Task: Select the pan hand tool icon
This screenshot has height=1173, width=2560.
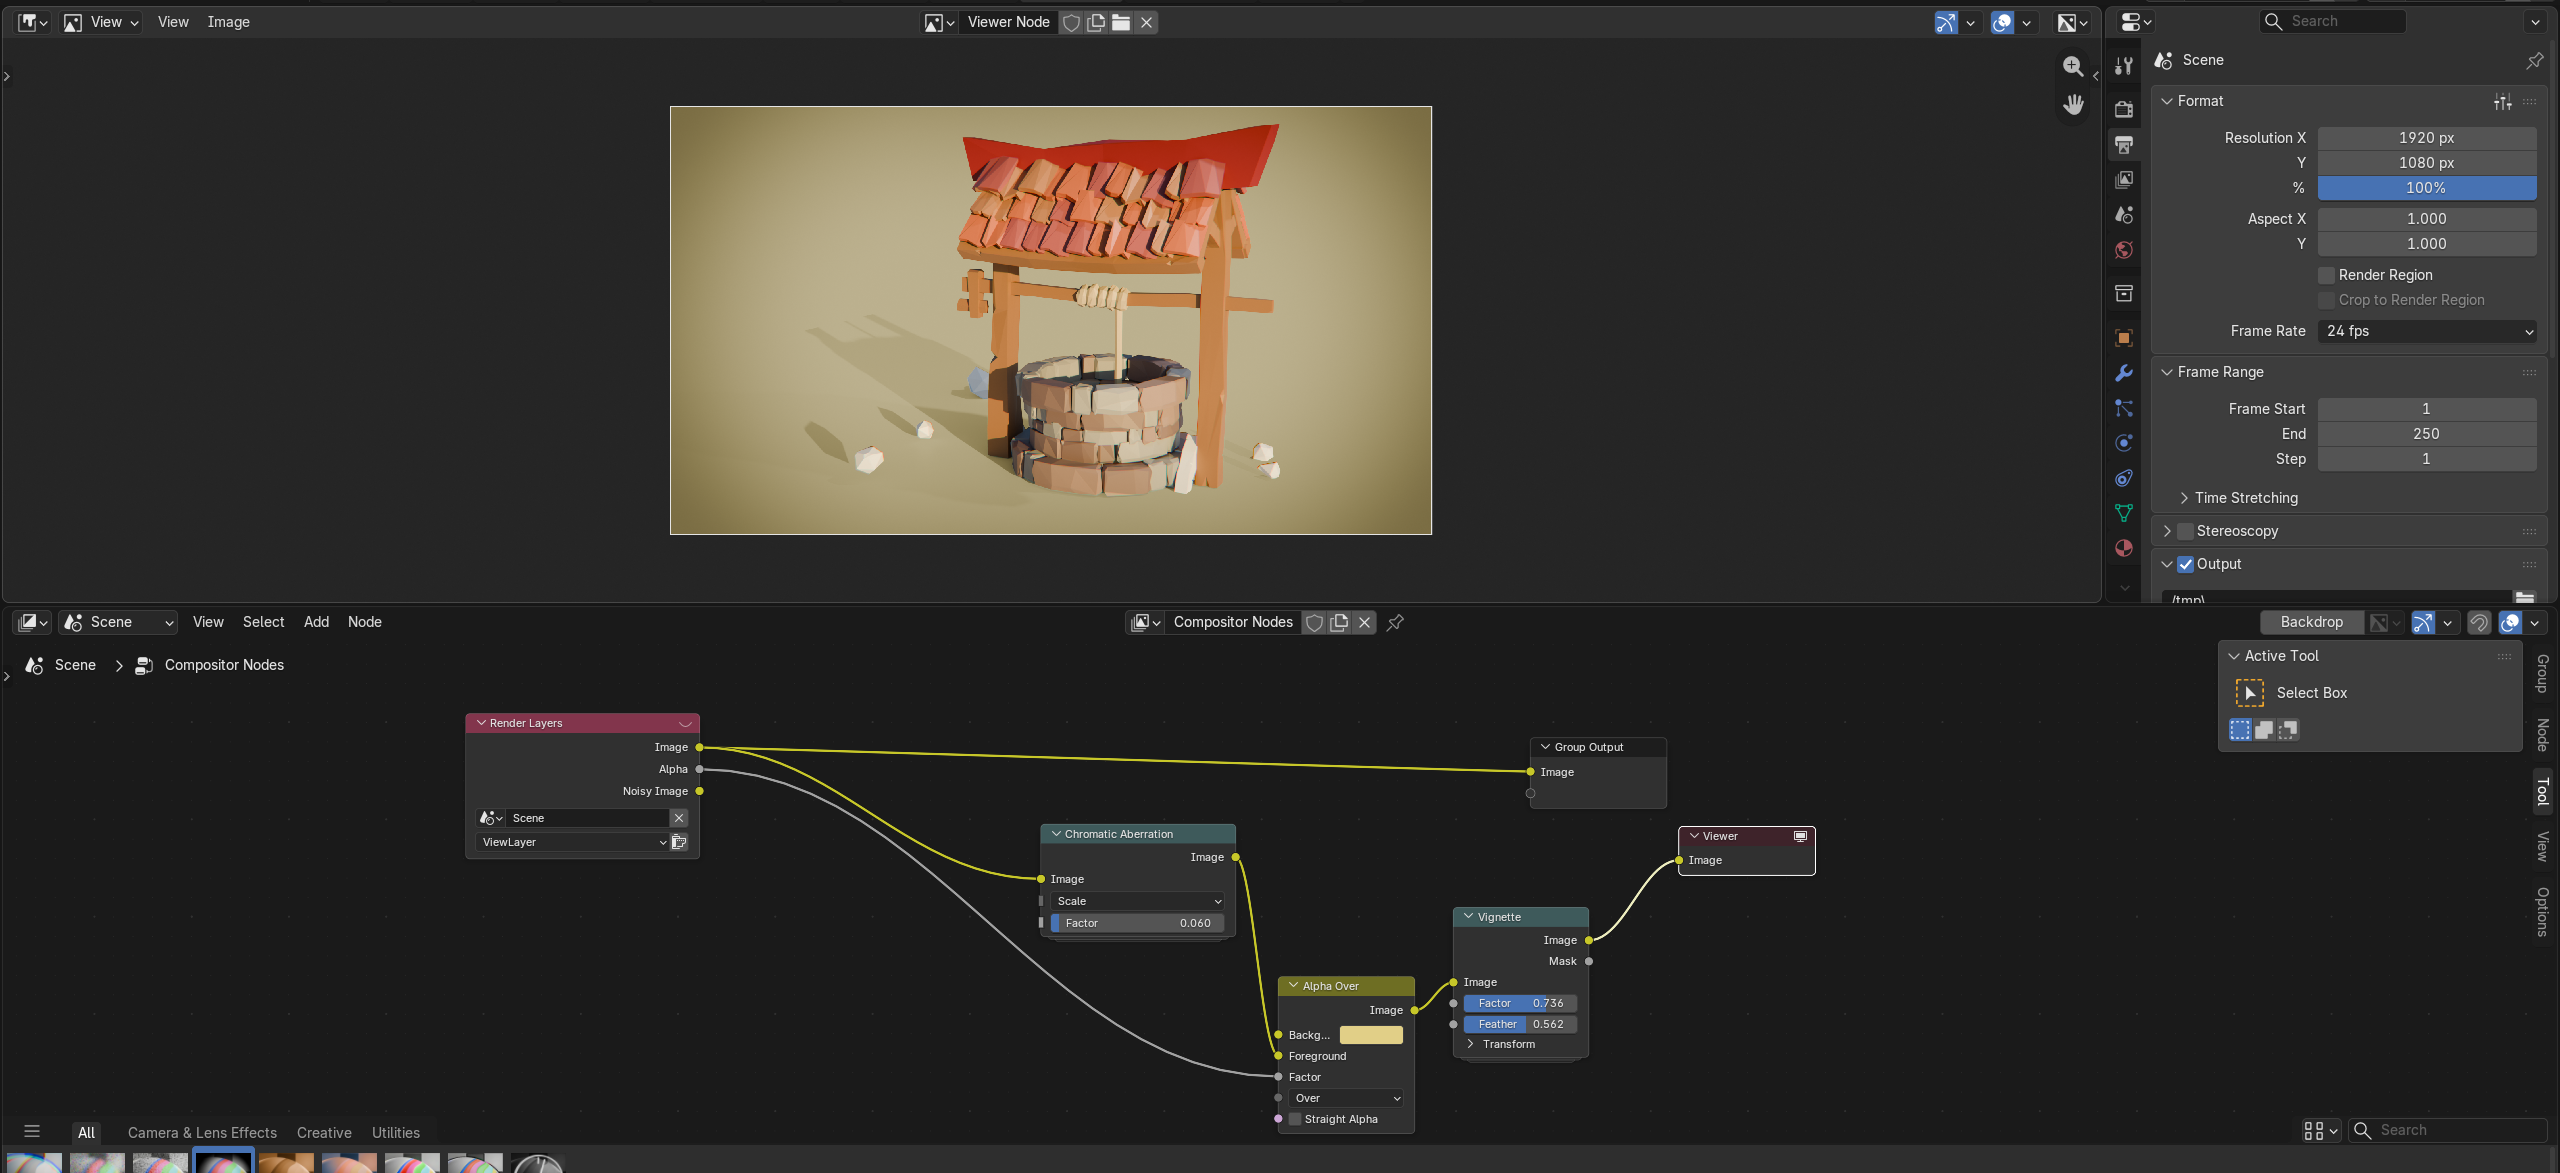Action: pyautogui.click(x=2073, y=104)
